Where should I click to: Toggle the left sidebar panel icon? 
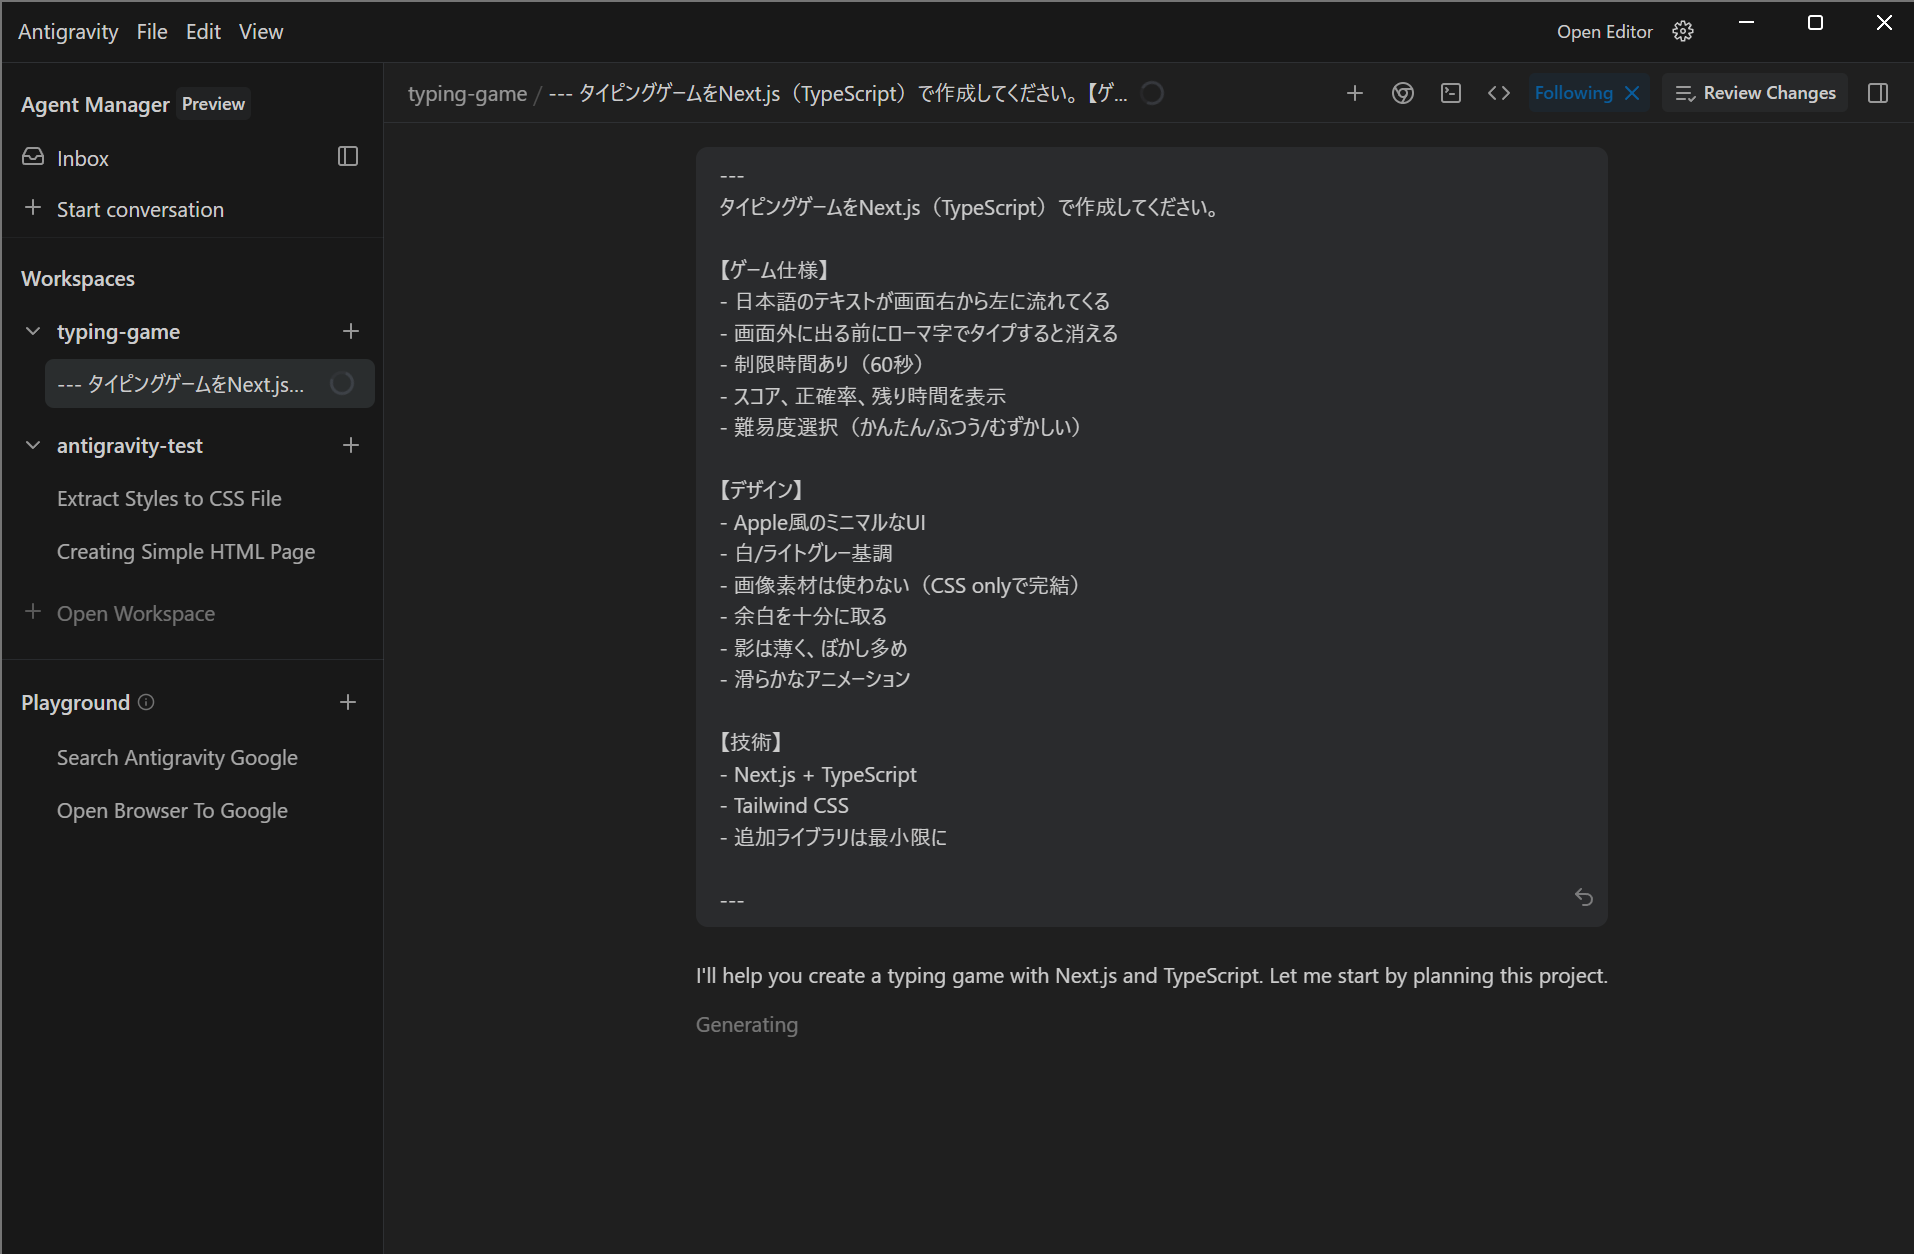click(348, 156)
